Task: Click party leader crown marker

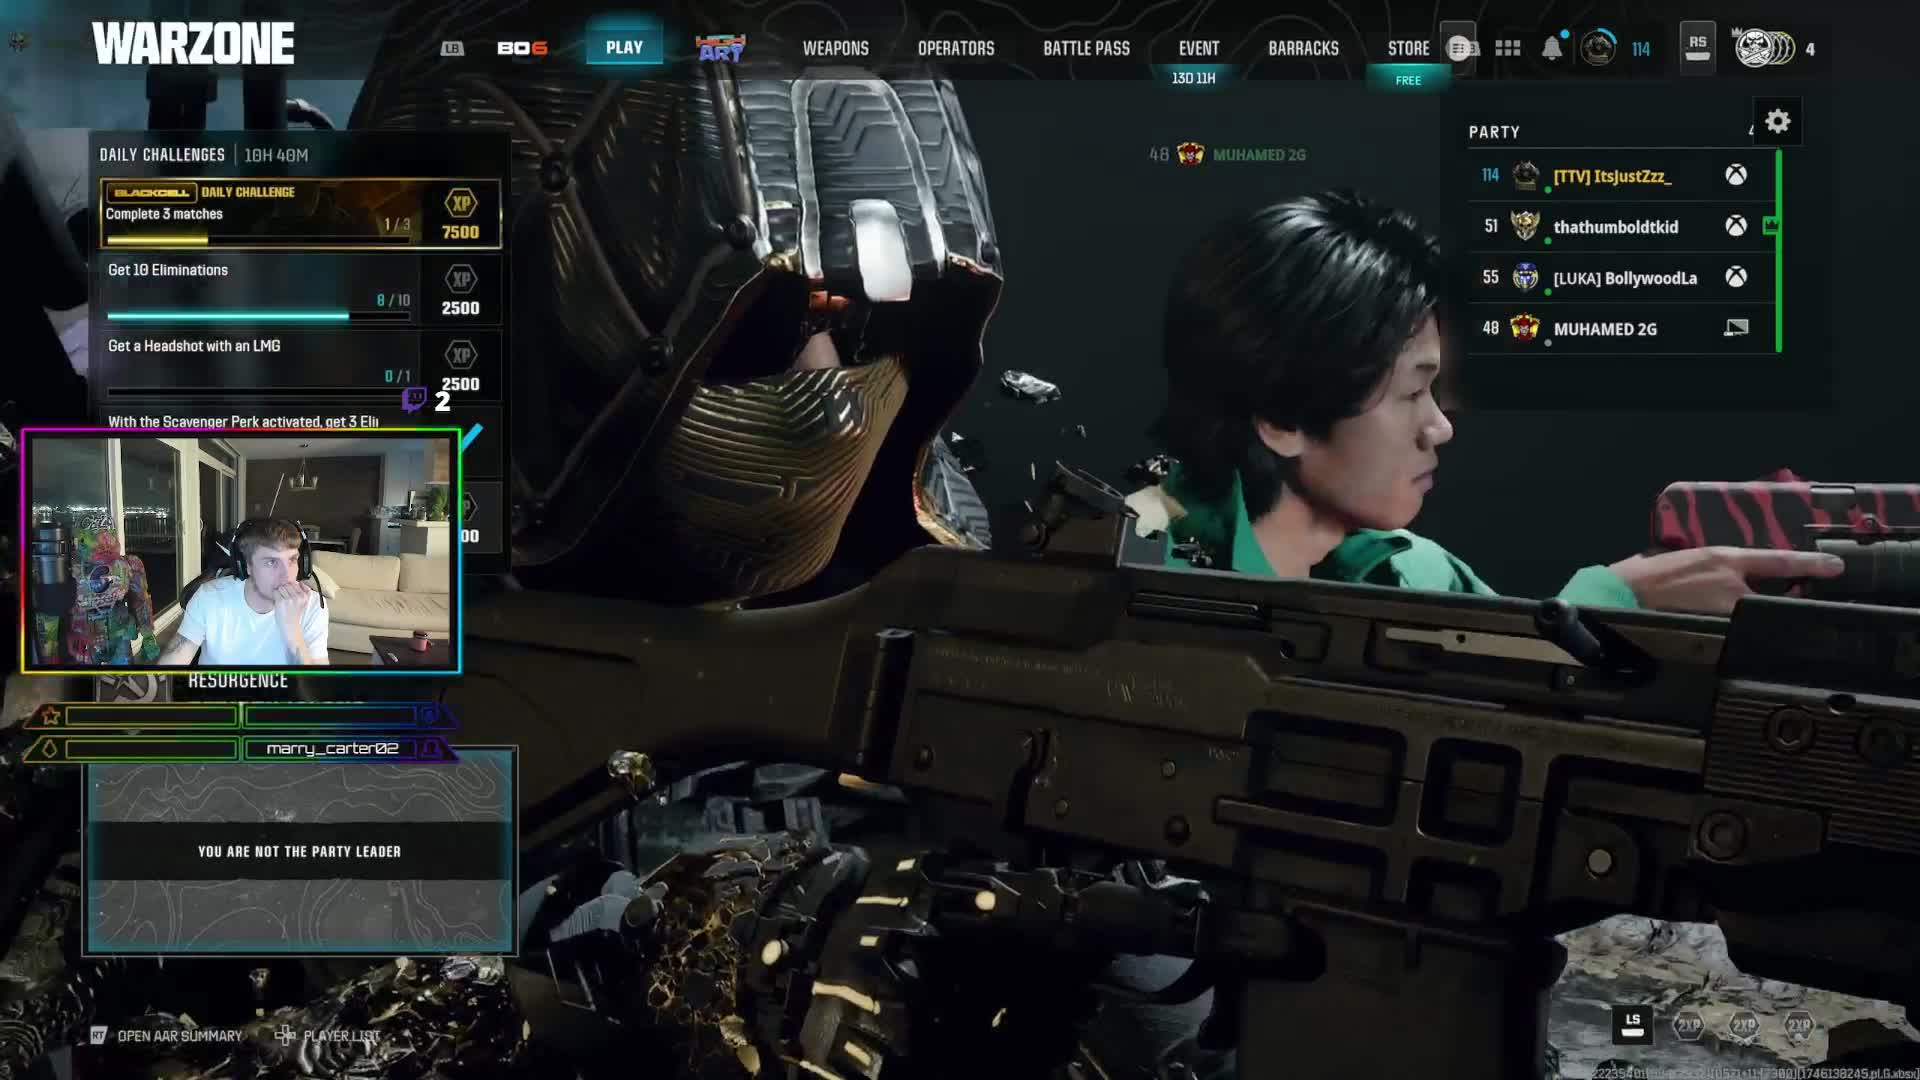Action: point(1771,226)
